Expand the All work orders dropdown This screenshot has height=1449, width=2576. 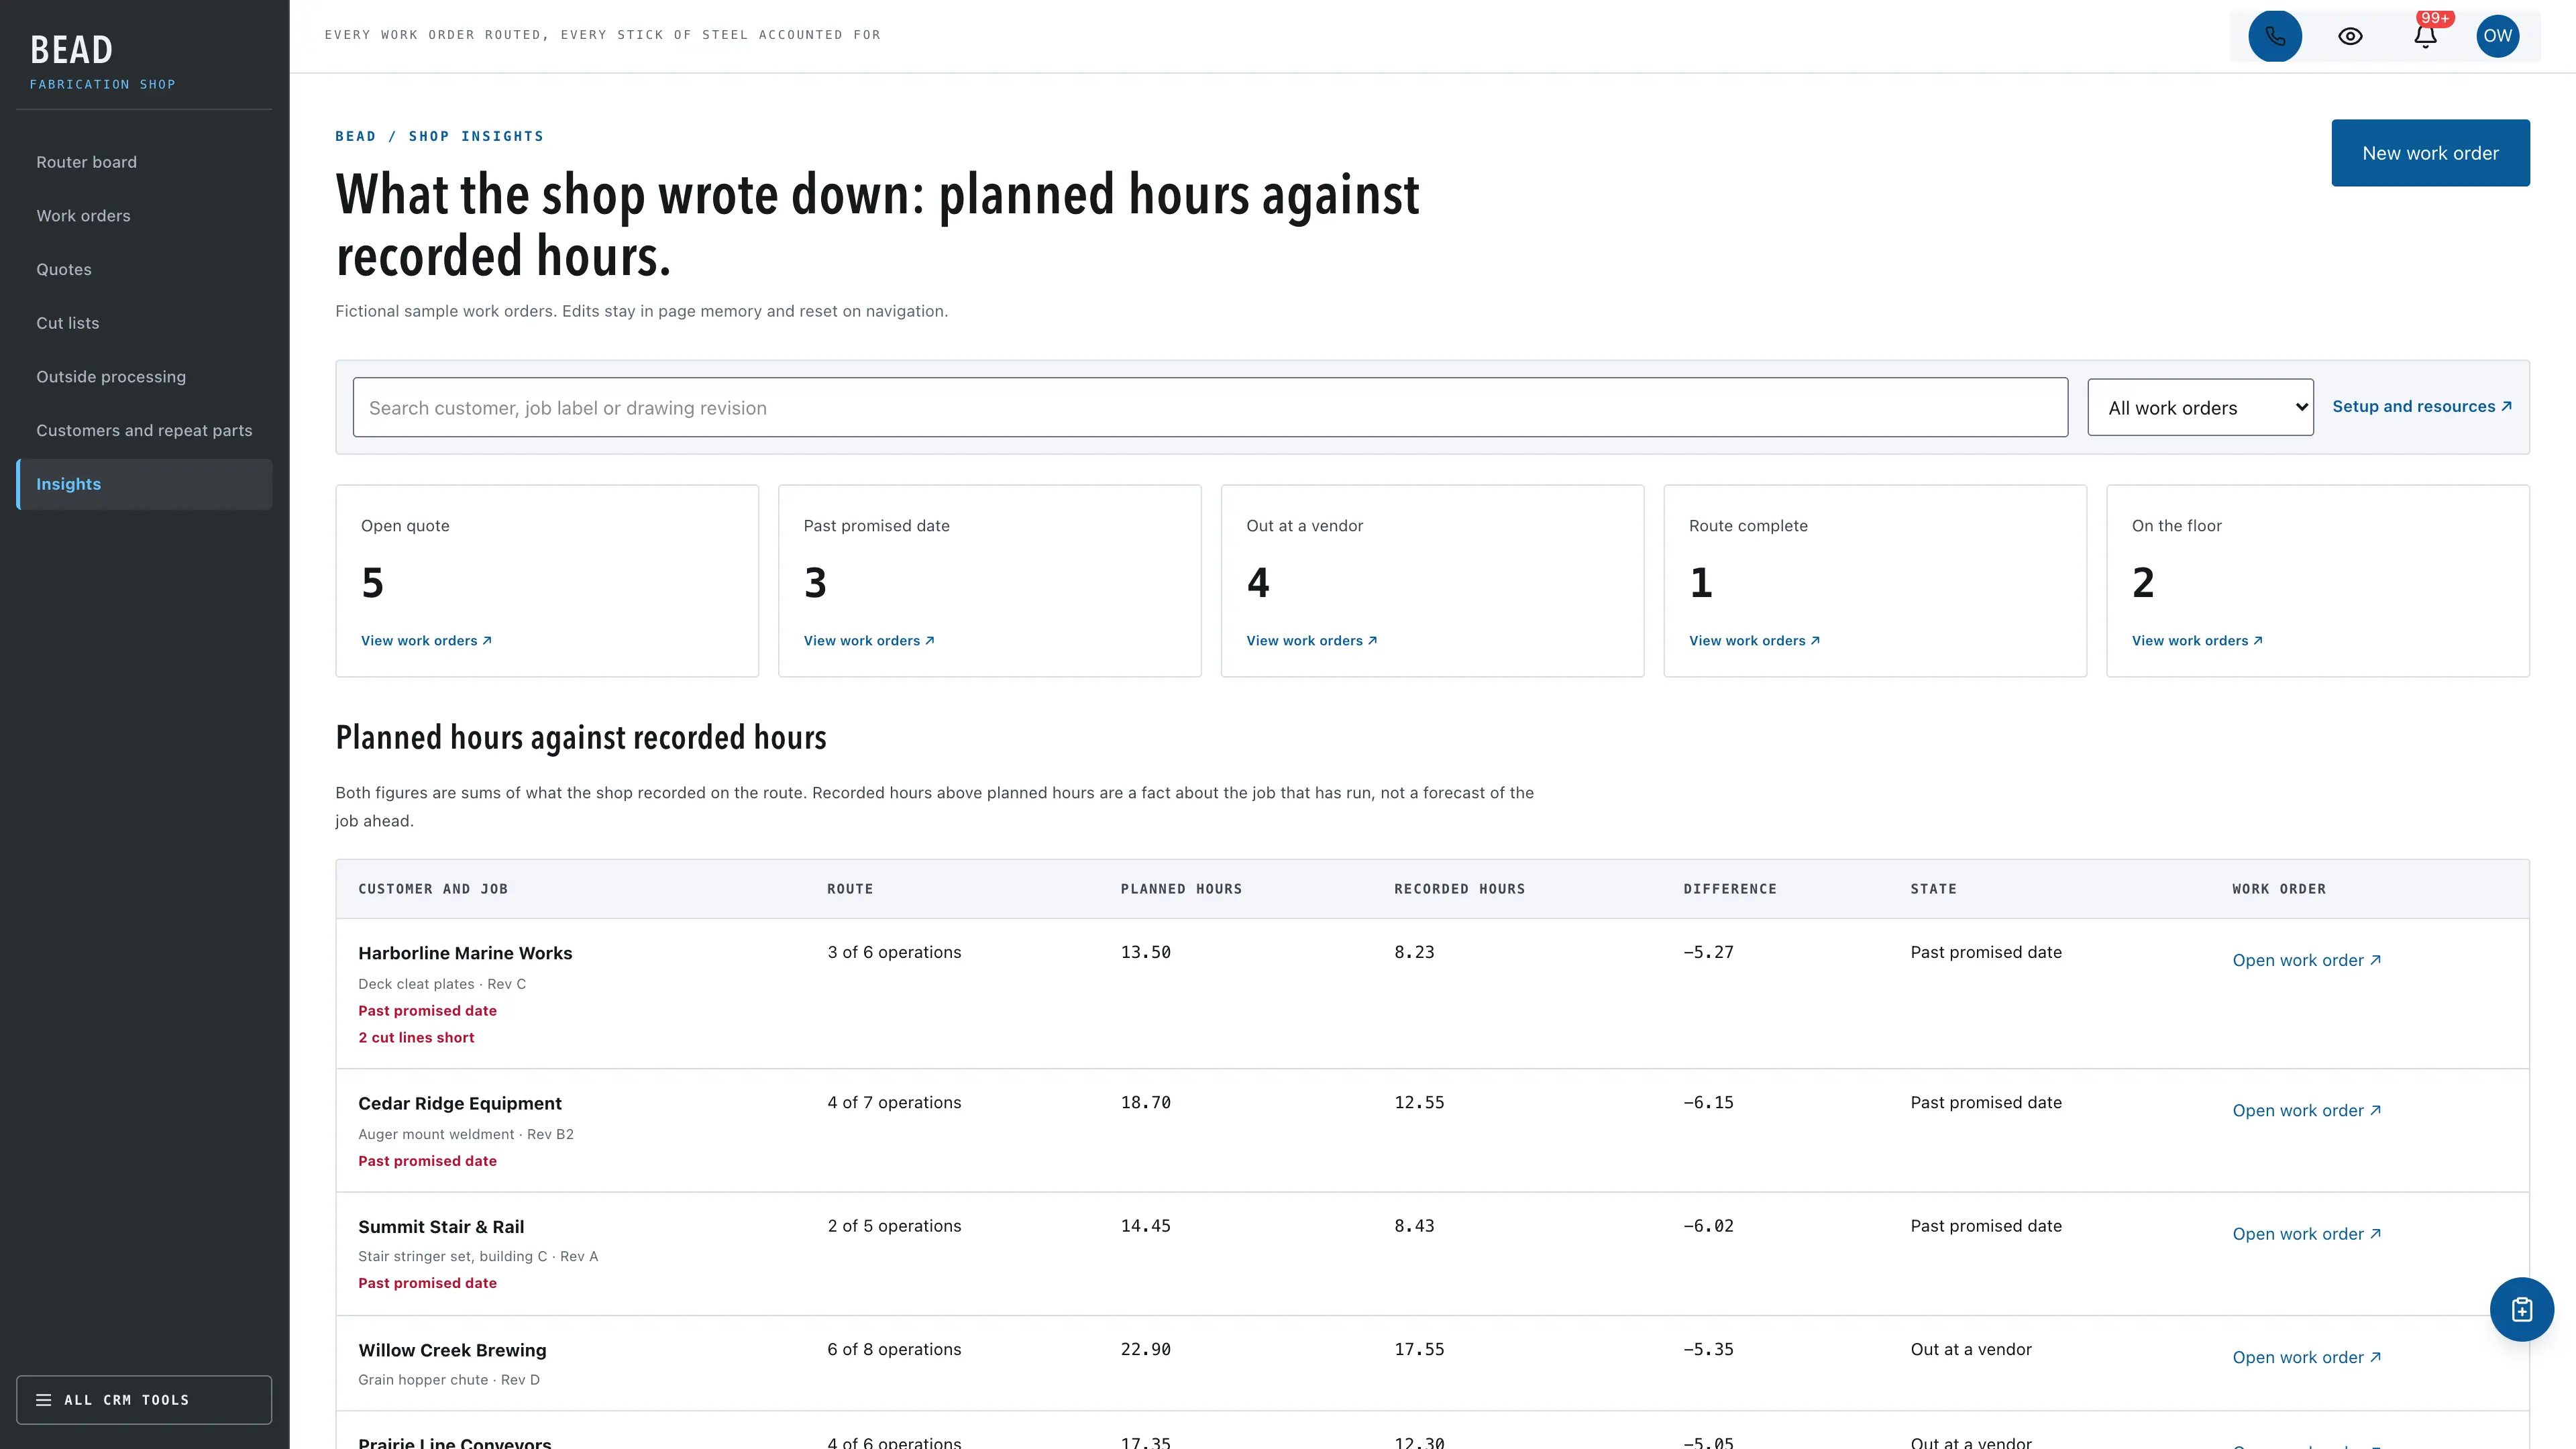click(2200, 407)
